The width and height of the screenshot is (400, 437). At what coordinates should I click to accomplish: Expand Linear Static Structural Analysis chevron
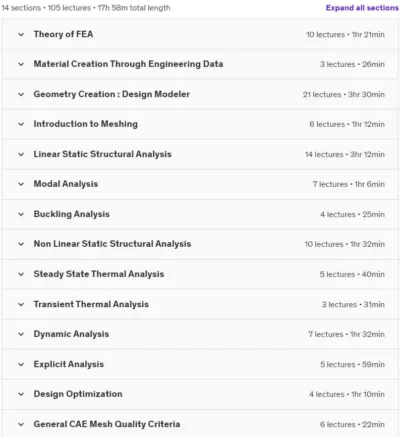(x=21, y=154)
